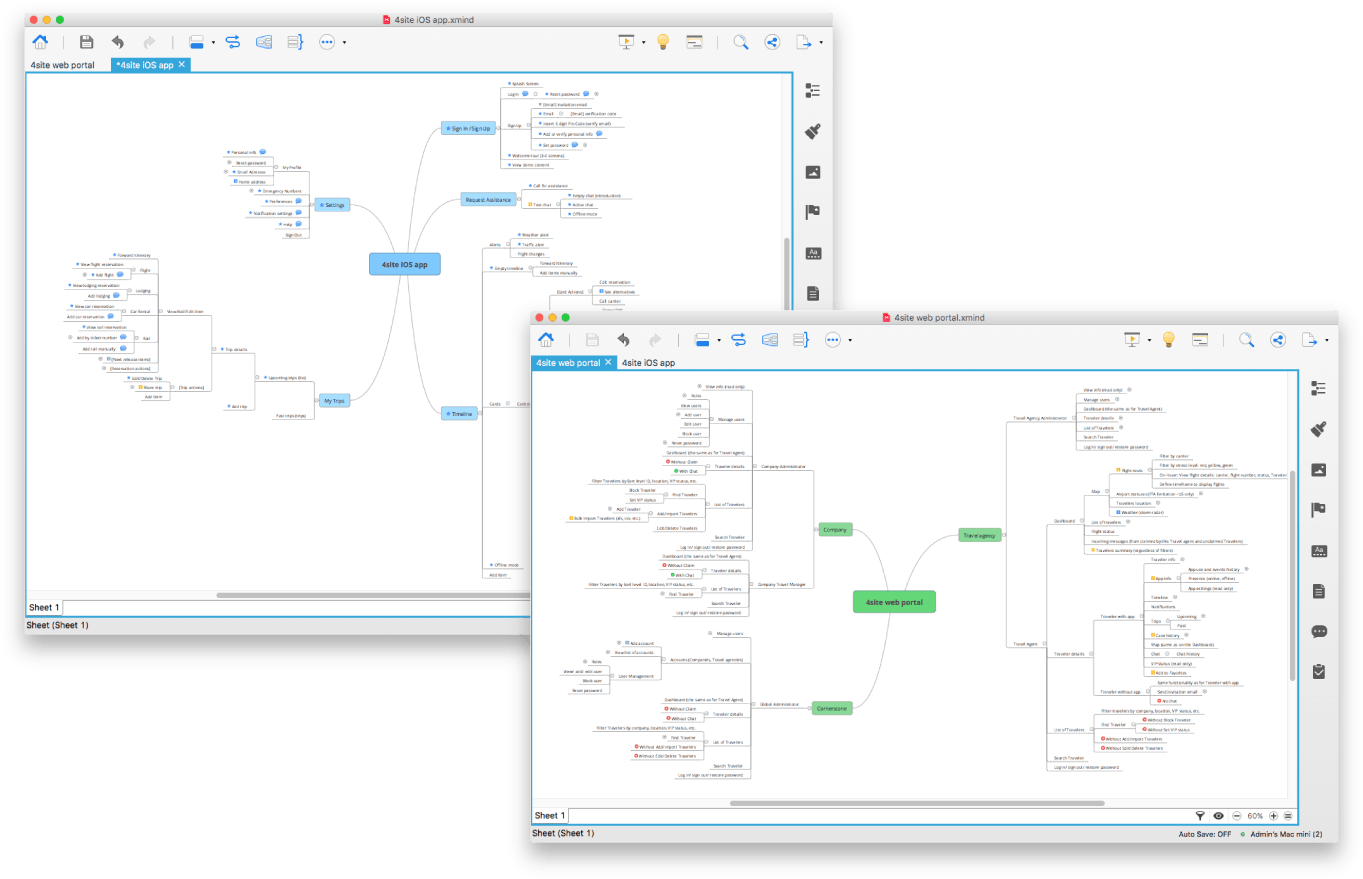
Task: Toggle eye visibility icon in web portal window
Action: pos(1219,816)
